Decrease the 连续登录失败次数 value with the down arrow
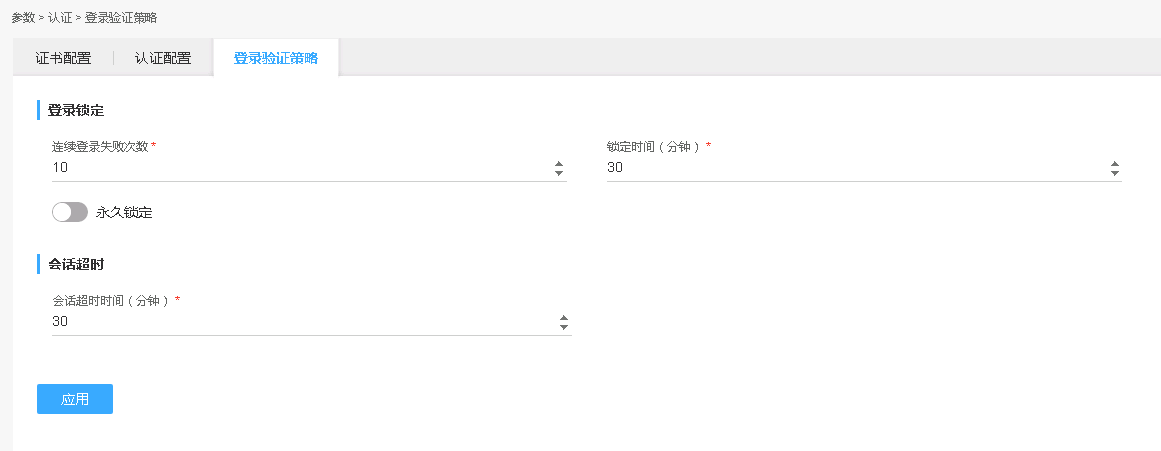Image resolution: width=1161 pixels, height=451 pixels. pos(559,174)
